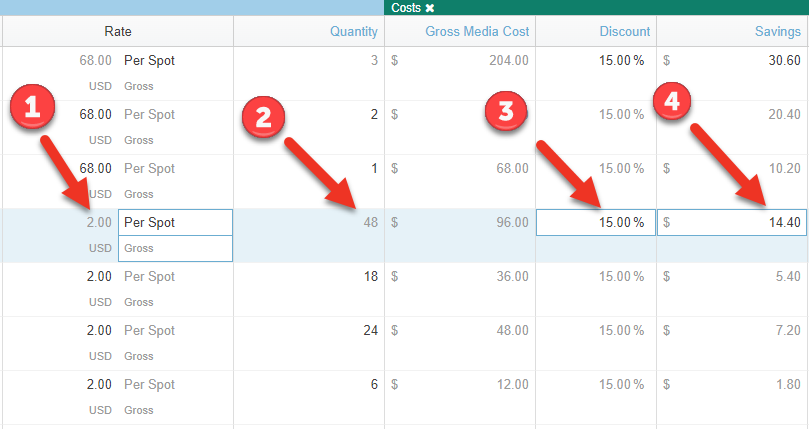Select the Costs group header tab
Image resolution: width=809 pixels, height=429 pixels.
[x=406, y=8]
